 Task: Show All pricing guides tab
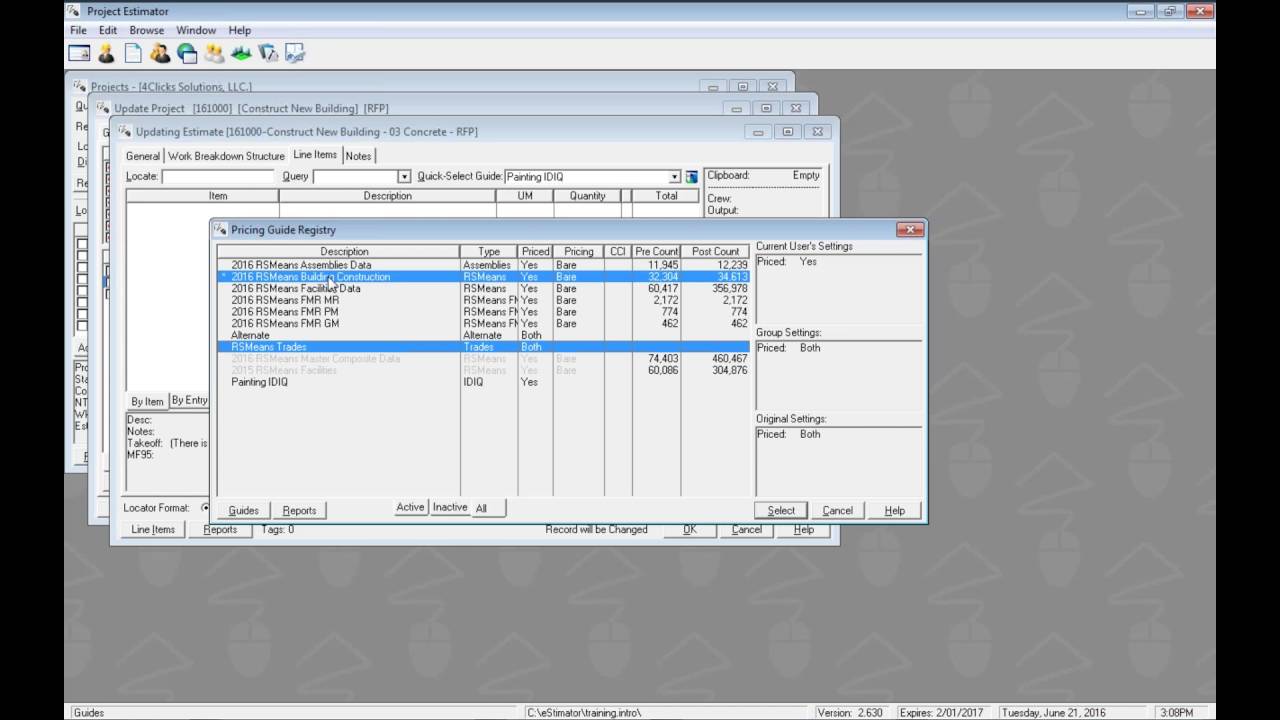(481, 508)
